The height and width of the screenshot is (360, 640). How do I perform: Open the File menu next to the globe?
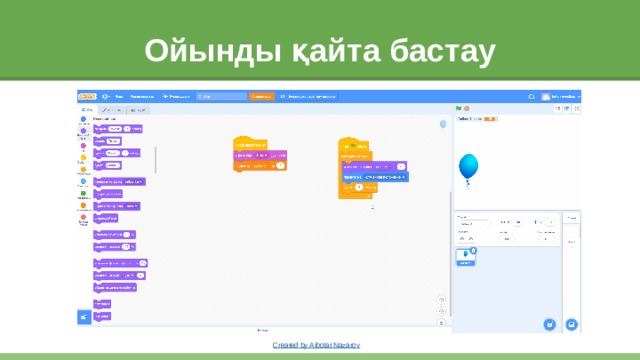pyautogui.click(x=119, y=96)
